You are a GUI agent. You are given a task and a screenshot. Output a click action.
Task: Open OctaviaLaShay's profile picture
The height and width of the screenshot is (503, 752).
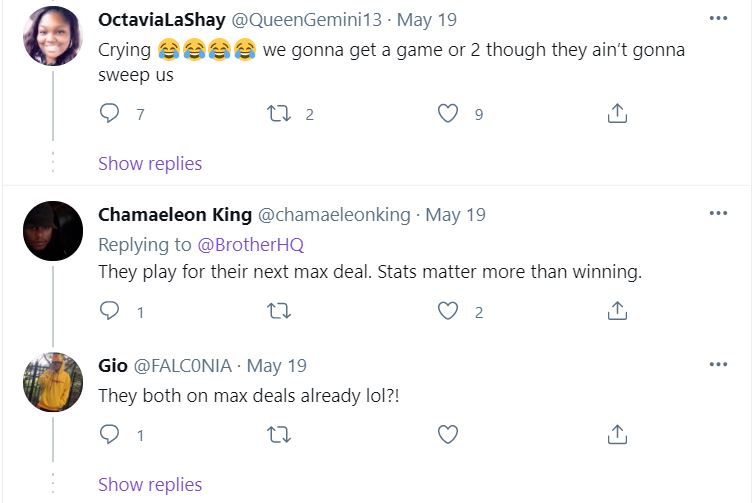pyautogui.click(x=52, y=35)
